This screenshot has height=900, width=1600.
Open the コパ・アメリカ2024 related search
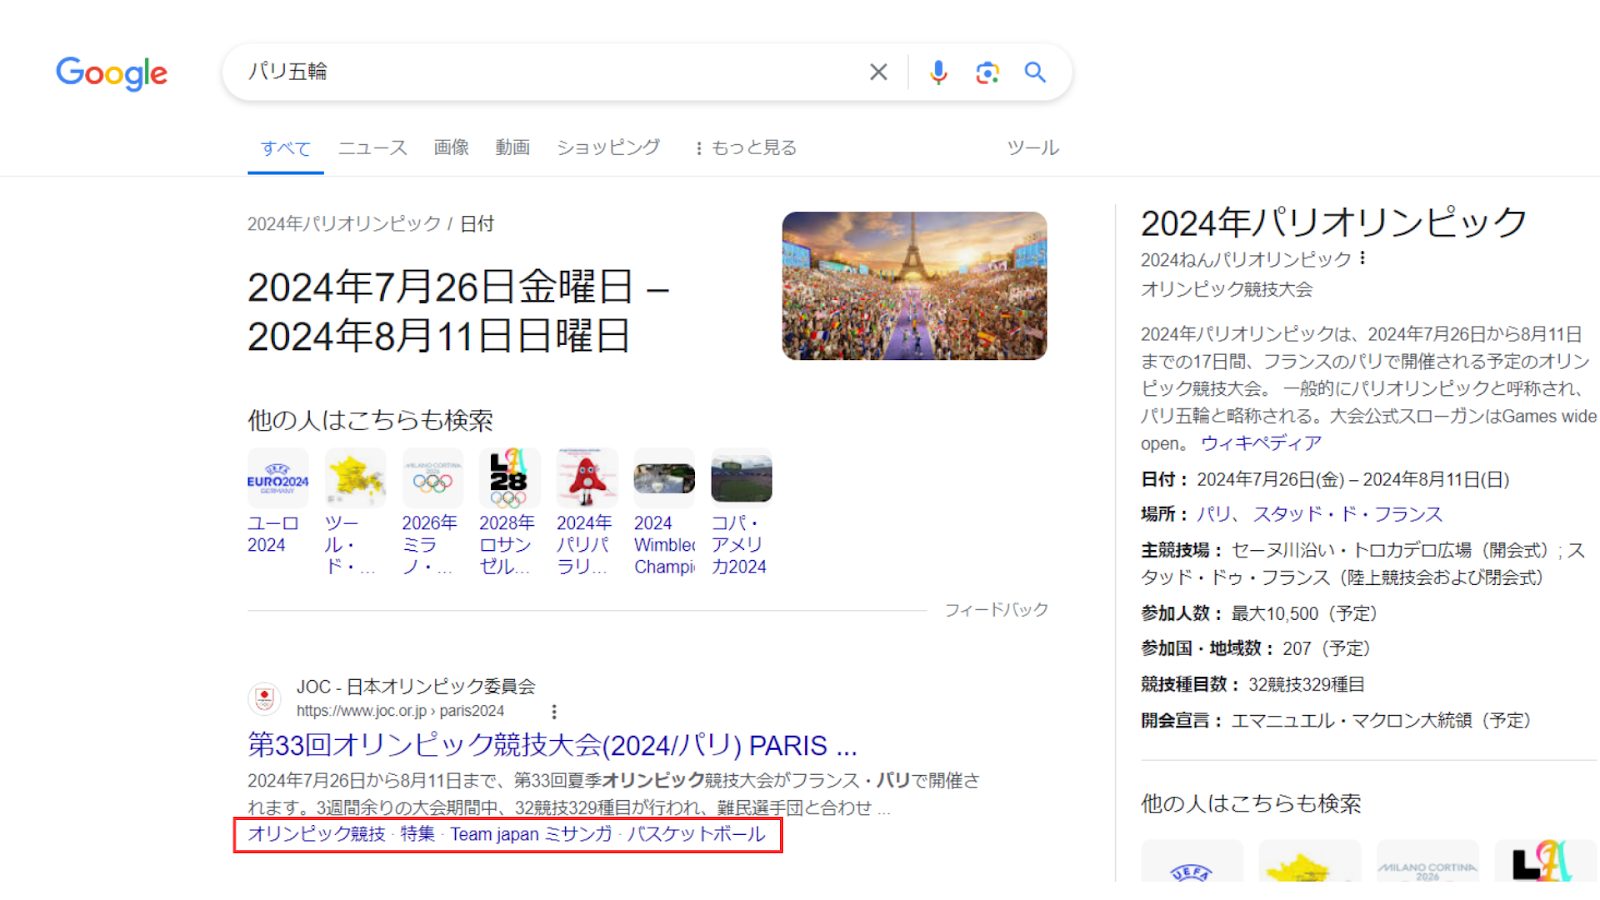click(x=741, y=512)
